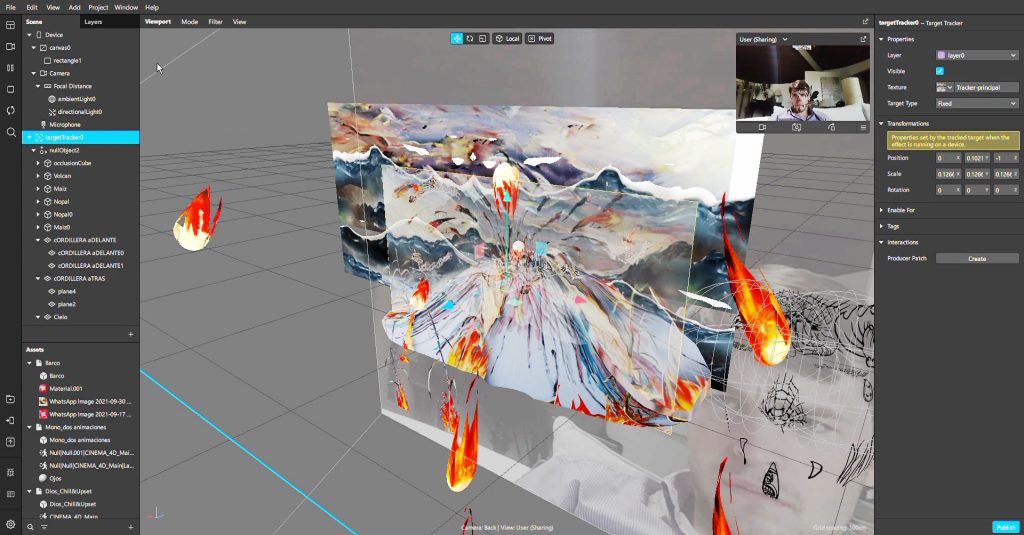This screenshot has width=1024, height=535.
Task: Toggle the Visible checkbox
Action: pos(940,71)
